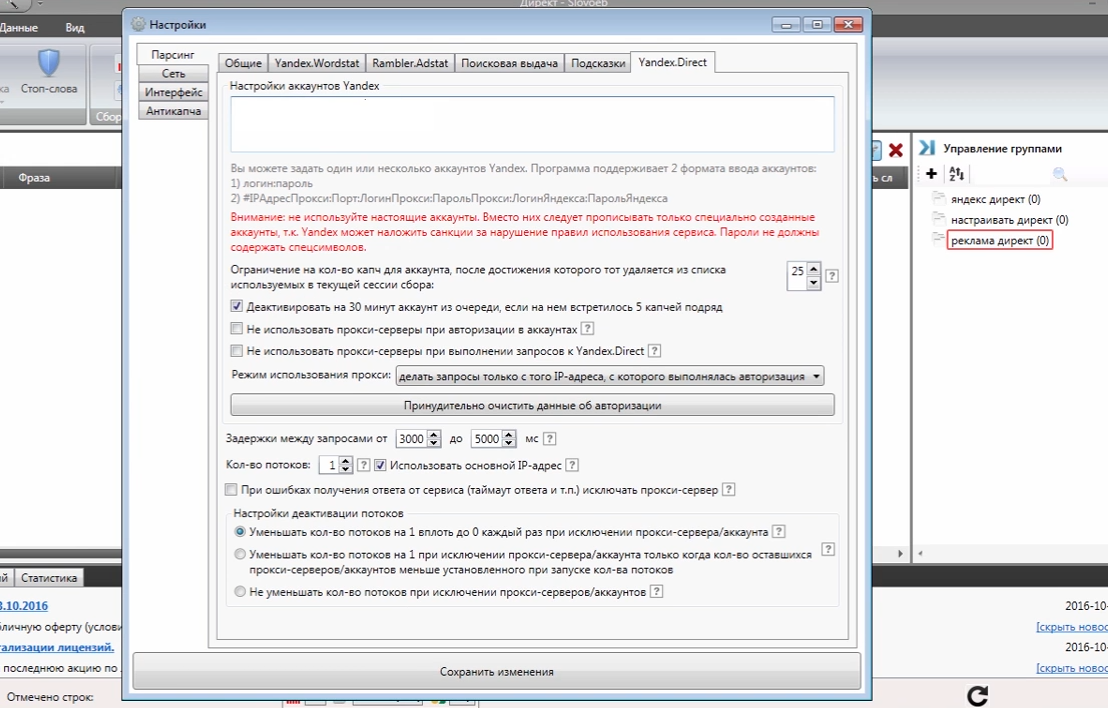Open the Rambler.Adstat tab

[410, 63]
